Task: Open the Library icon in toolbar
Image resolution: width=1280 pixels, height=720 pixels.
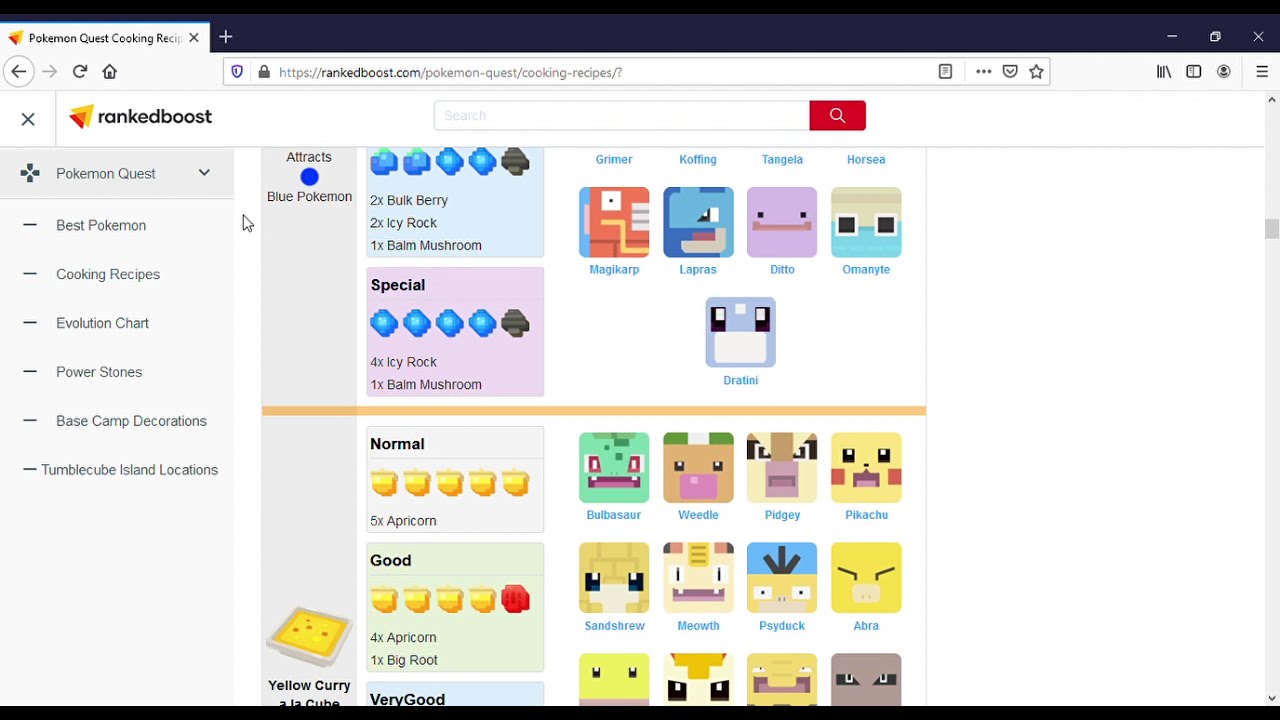Action: [x=1164, y=72]
